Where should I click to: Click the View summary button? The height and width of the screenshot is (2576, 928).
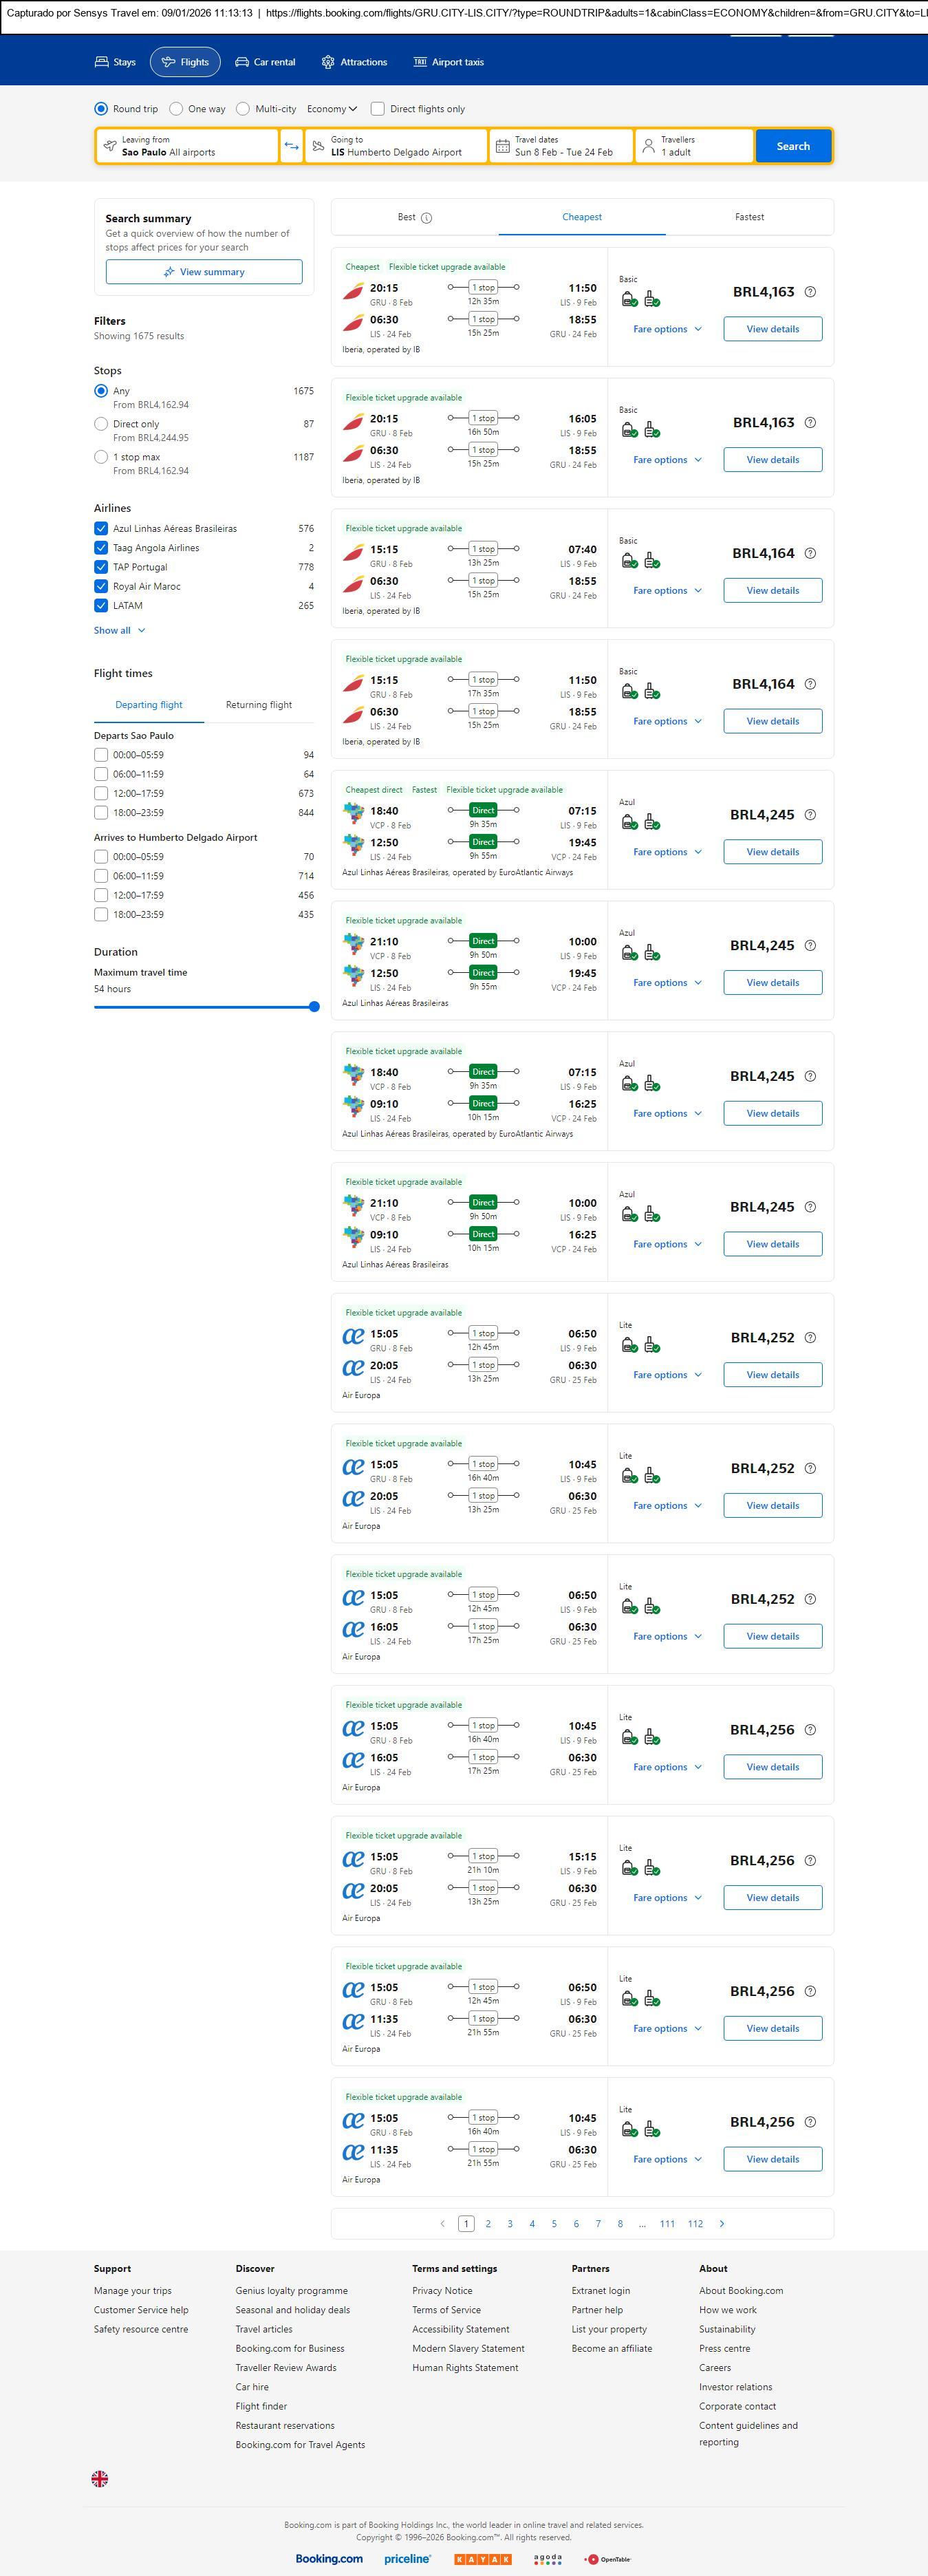[204, 272]
